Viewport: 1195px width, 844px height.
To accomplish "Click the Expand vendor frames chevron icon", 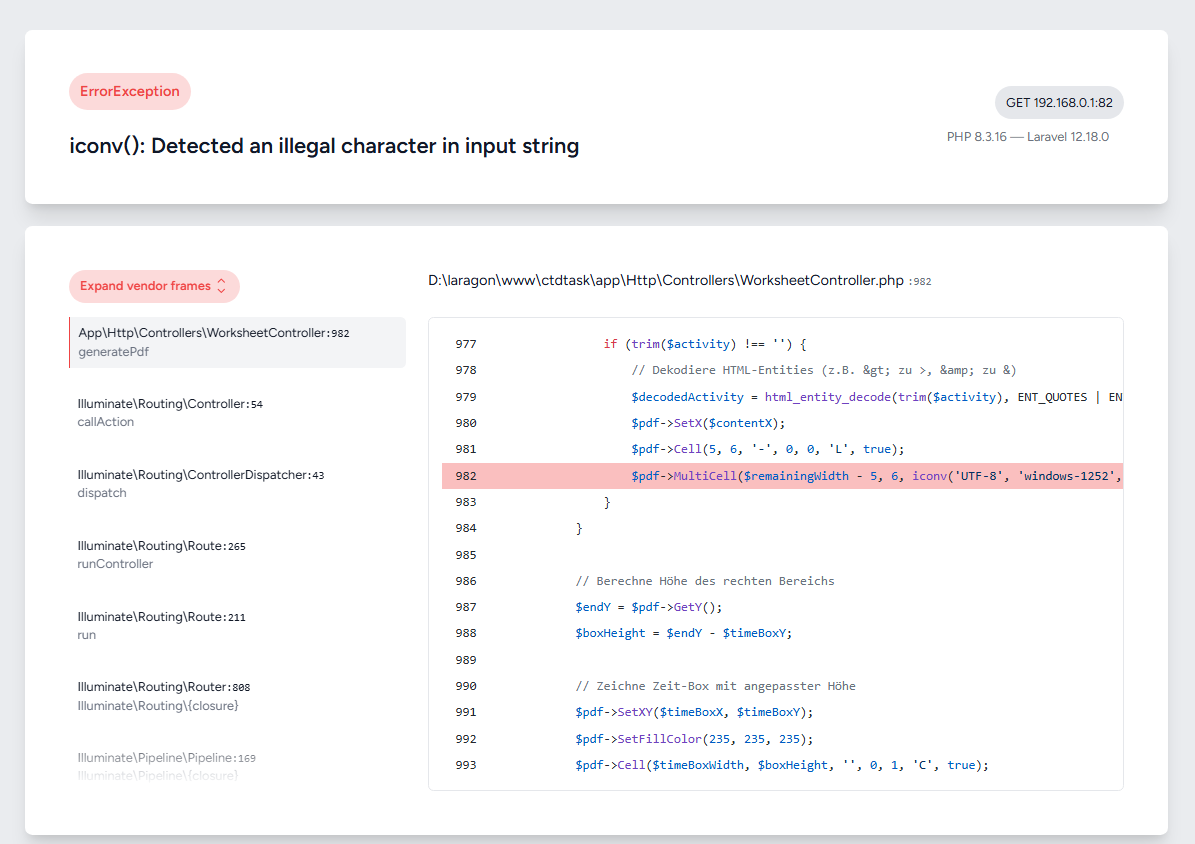I will click(x=221, y=286).
